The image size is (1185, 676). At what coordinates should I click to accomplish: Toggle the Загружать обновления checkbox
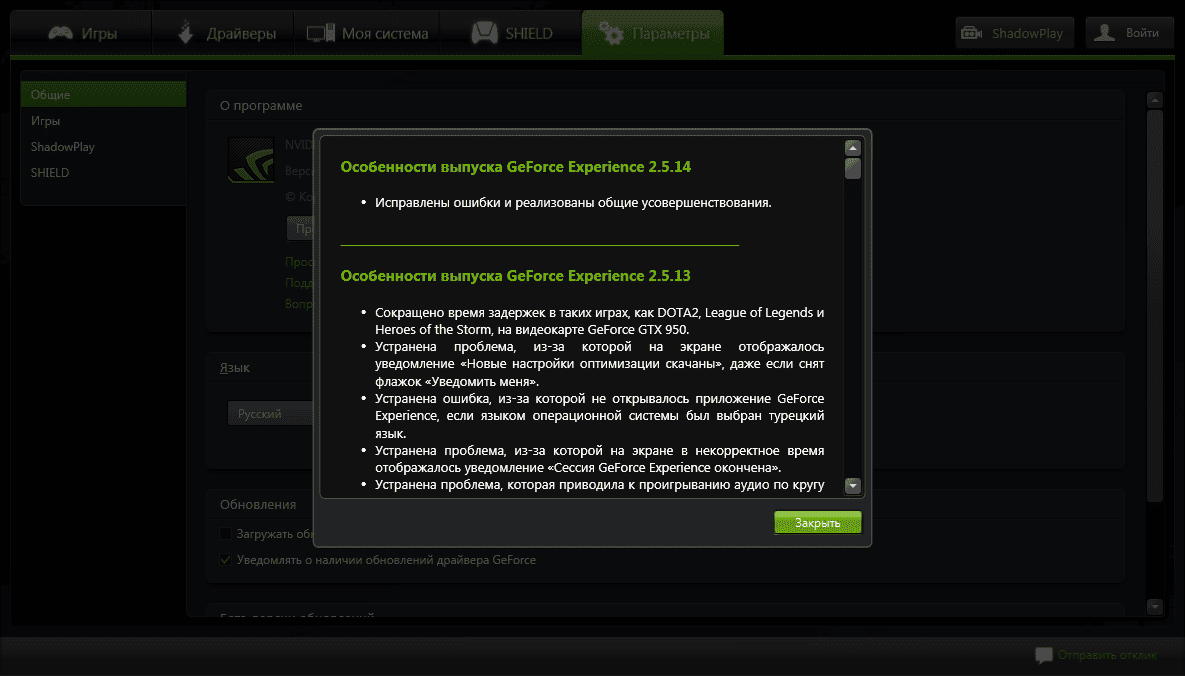coord(225,534)
